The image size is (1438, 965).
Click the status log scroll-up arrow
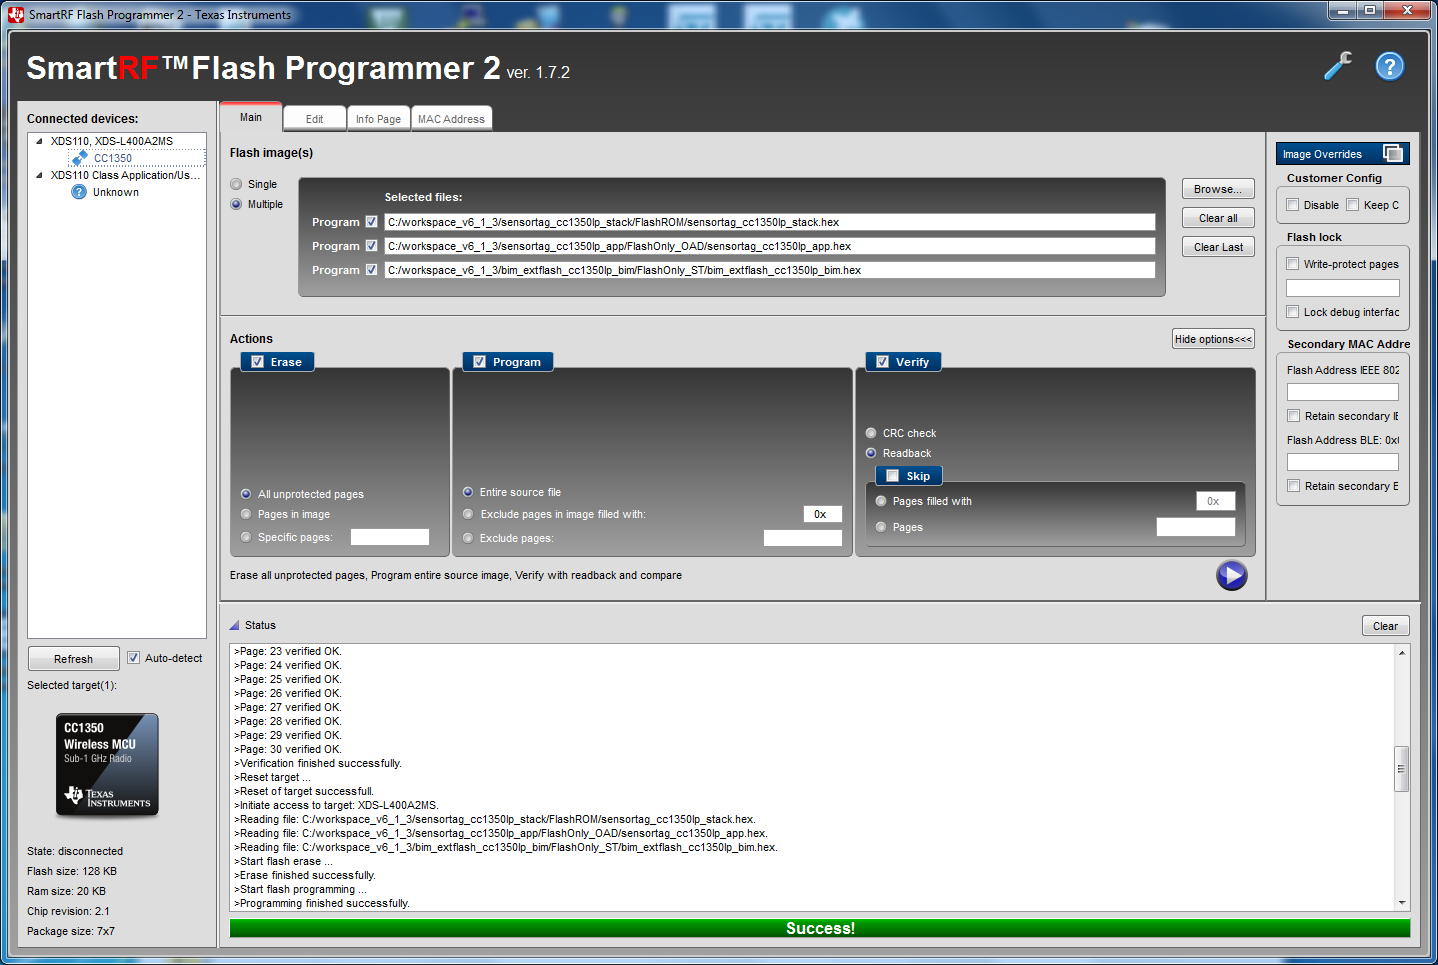tap(1402, 652)
